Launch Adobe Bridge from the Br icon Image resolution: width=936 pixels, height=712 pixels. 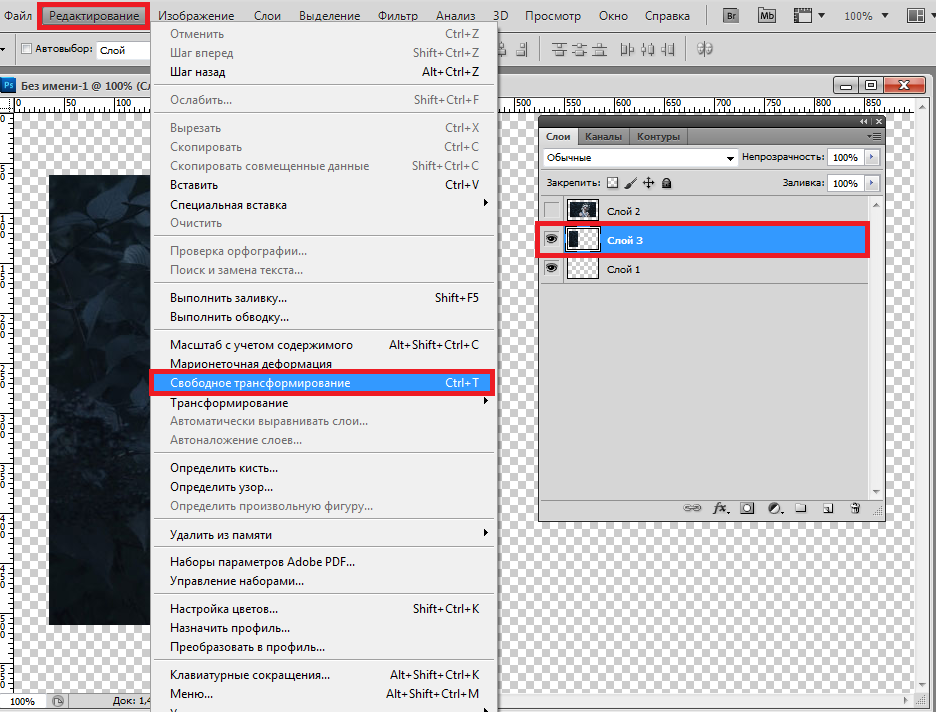(x=729, y=16)
